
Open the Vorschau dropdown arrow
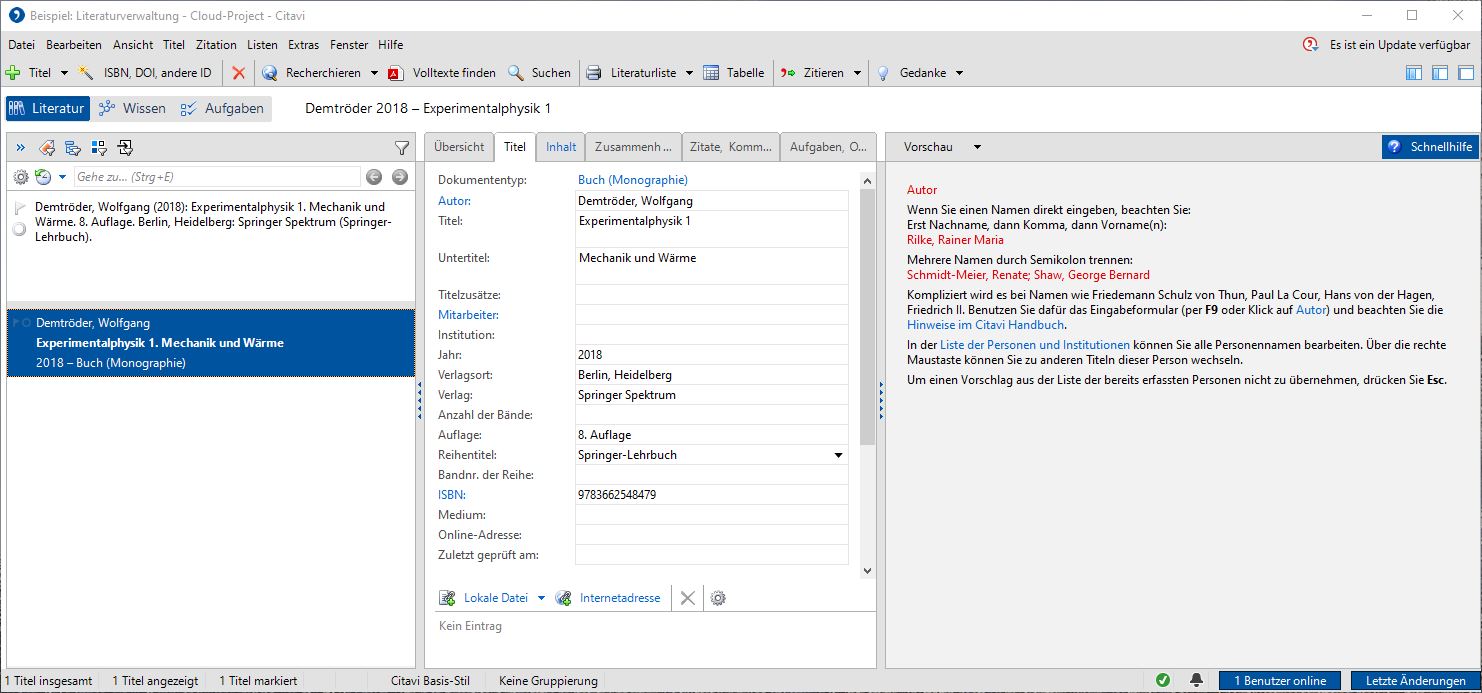tap(977, 147)
